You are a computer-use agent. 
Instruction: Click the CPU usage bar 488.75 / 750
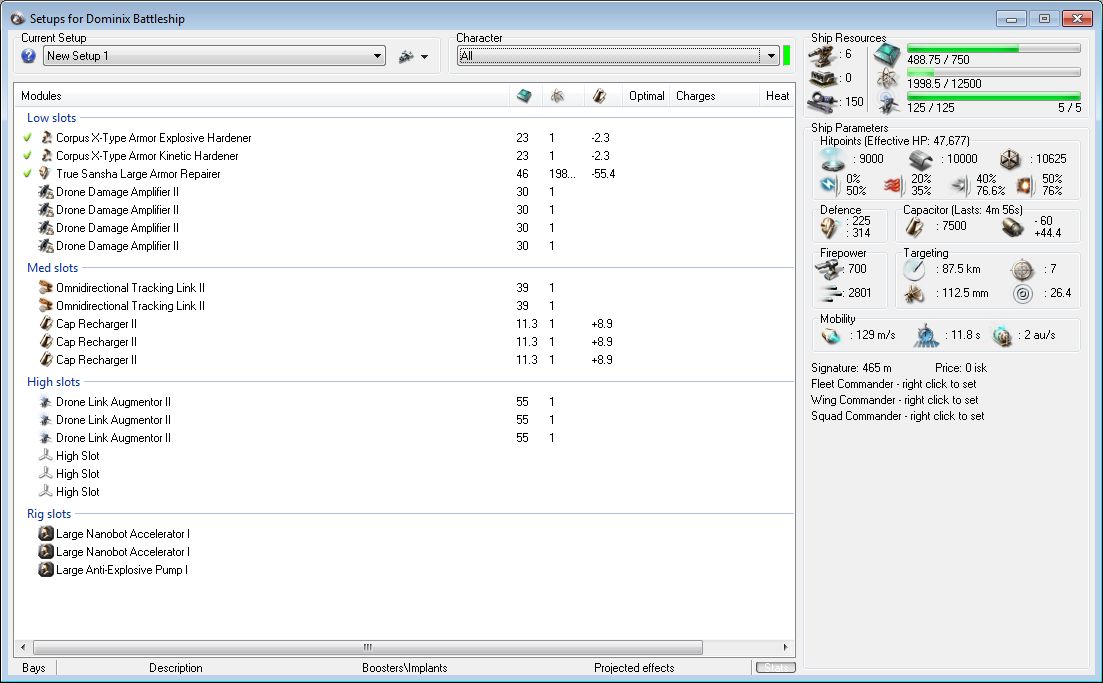coord(993,49)
